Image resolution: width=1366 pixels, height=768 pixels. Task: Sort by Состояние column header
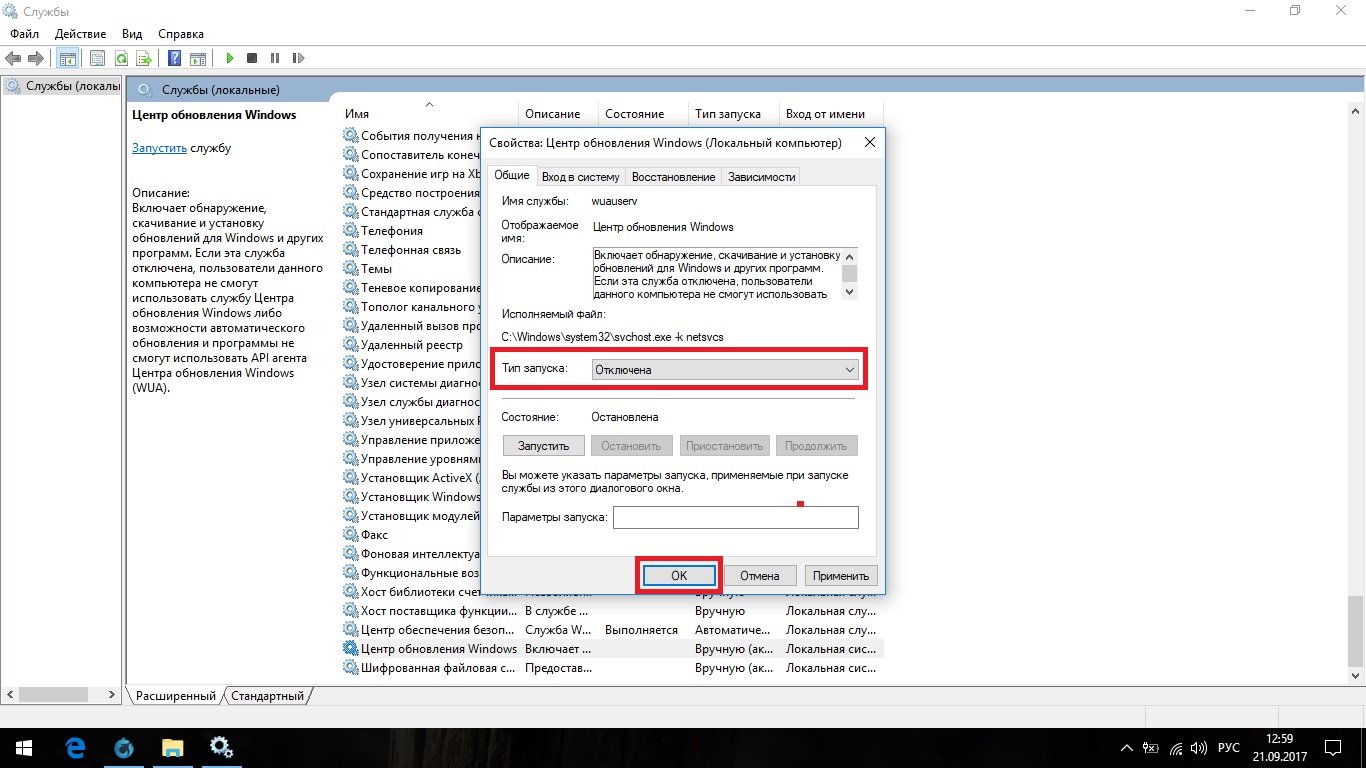(644, 114)
